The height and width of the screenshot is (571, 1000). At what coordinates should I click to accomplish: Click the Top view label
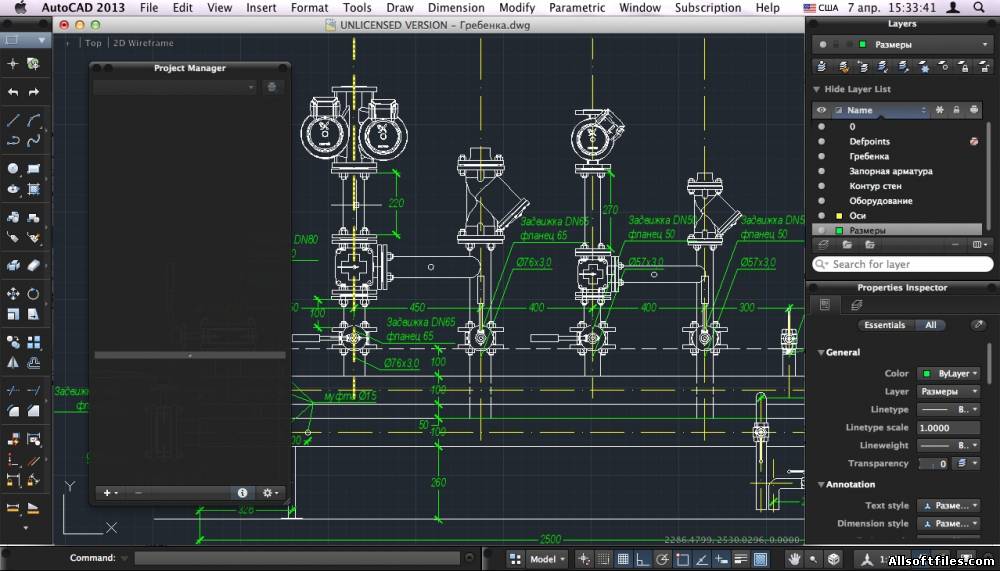coord(93,43)
